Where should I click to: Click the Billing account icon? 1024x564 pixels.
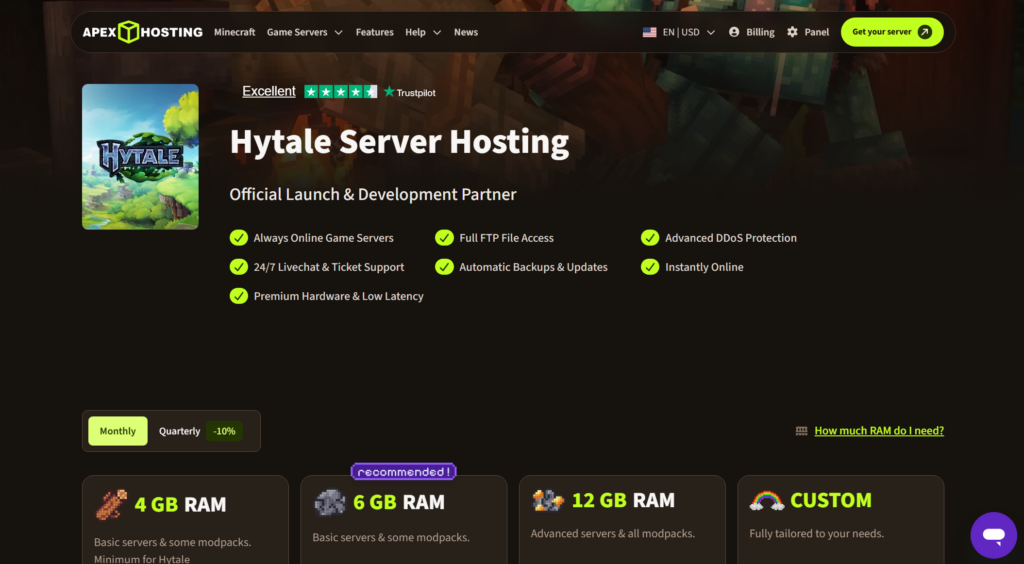(734, 32)
